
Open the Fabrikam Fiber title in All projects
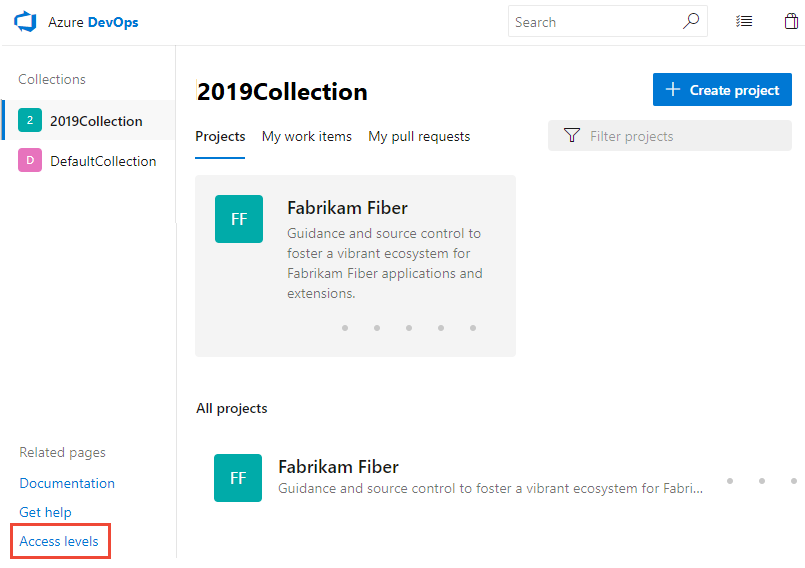338,467
